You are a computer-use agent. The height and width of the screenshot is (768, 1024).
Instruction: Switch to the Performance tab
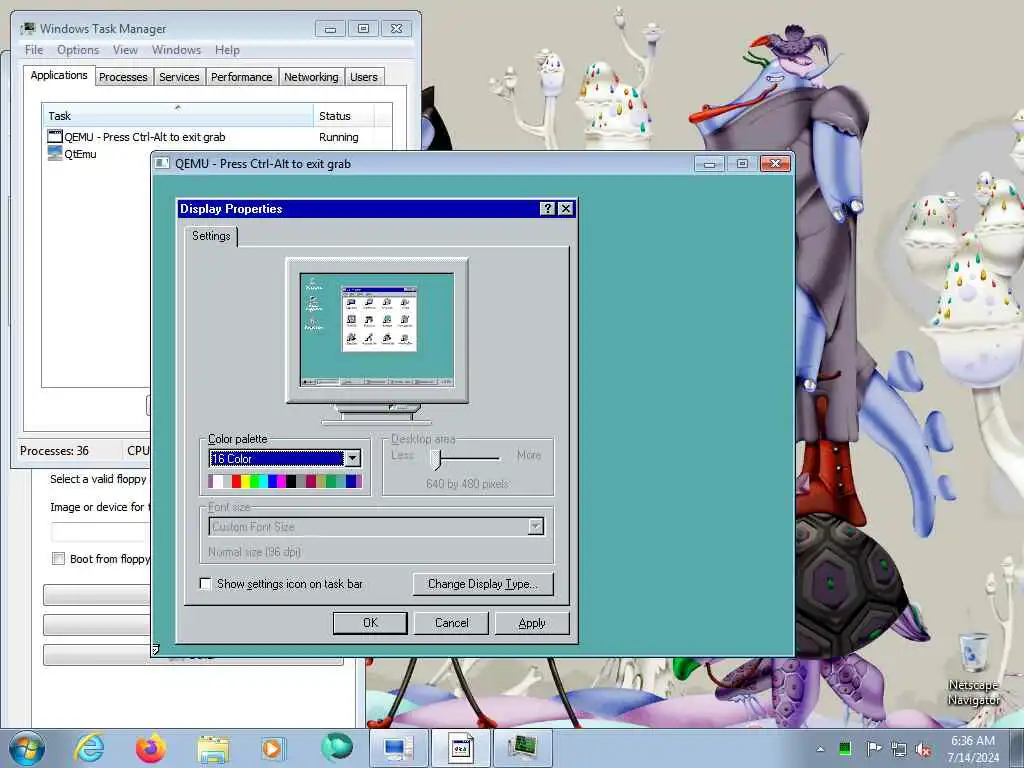click(242, 77)
